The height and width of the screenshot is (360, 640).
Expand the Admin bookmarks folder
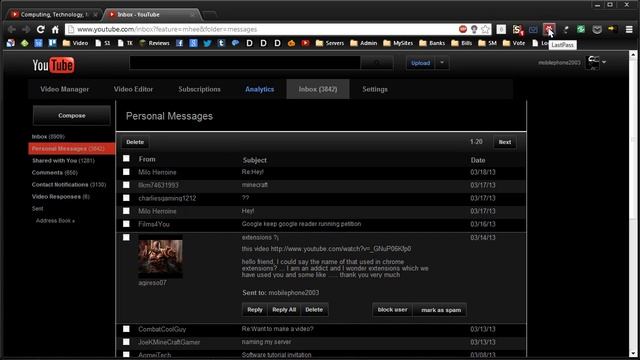[364, 43]
